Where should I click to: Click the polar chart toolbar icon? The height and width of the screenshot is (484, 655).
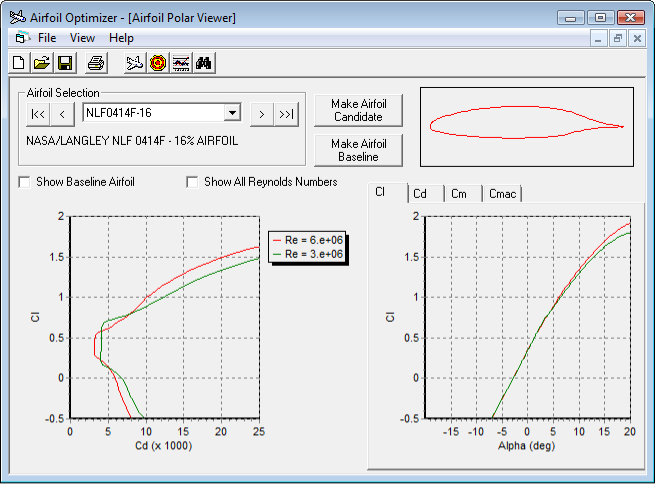(181, 63)
